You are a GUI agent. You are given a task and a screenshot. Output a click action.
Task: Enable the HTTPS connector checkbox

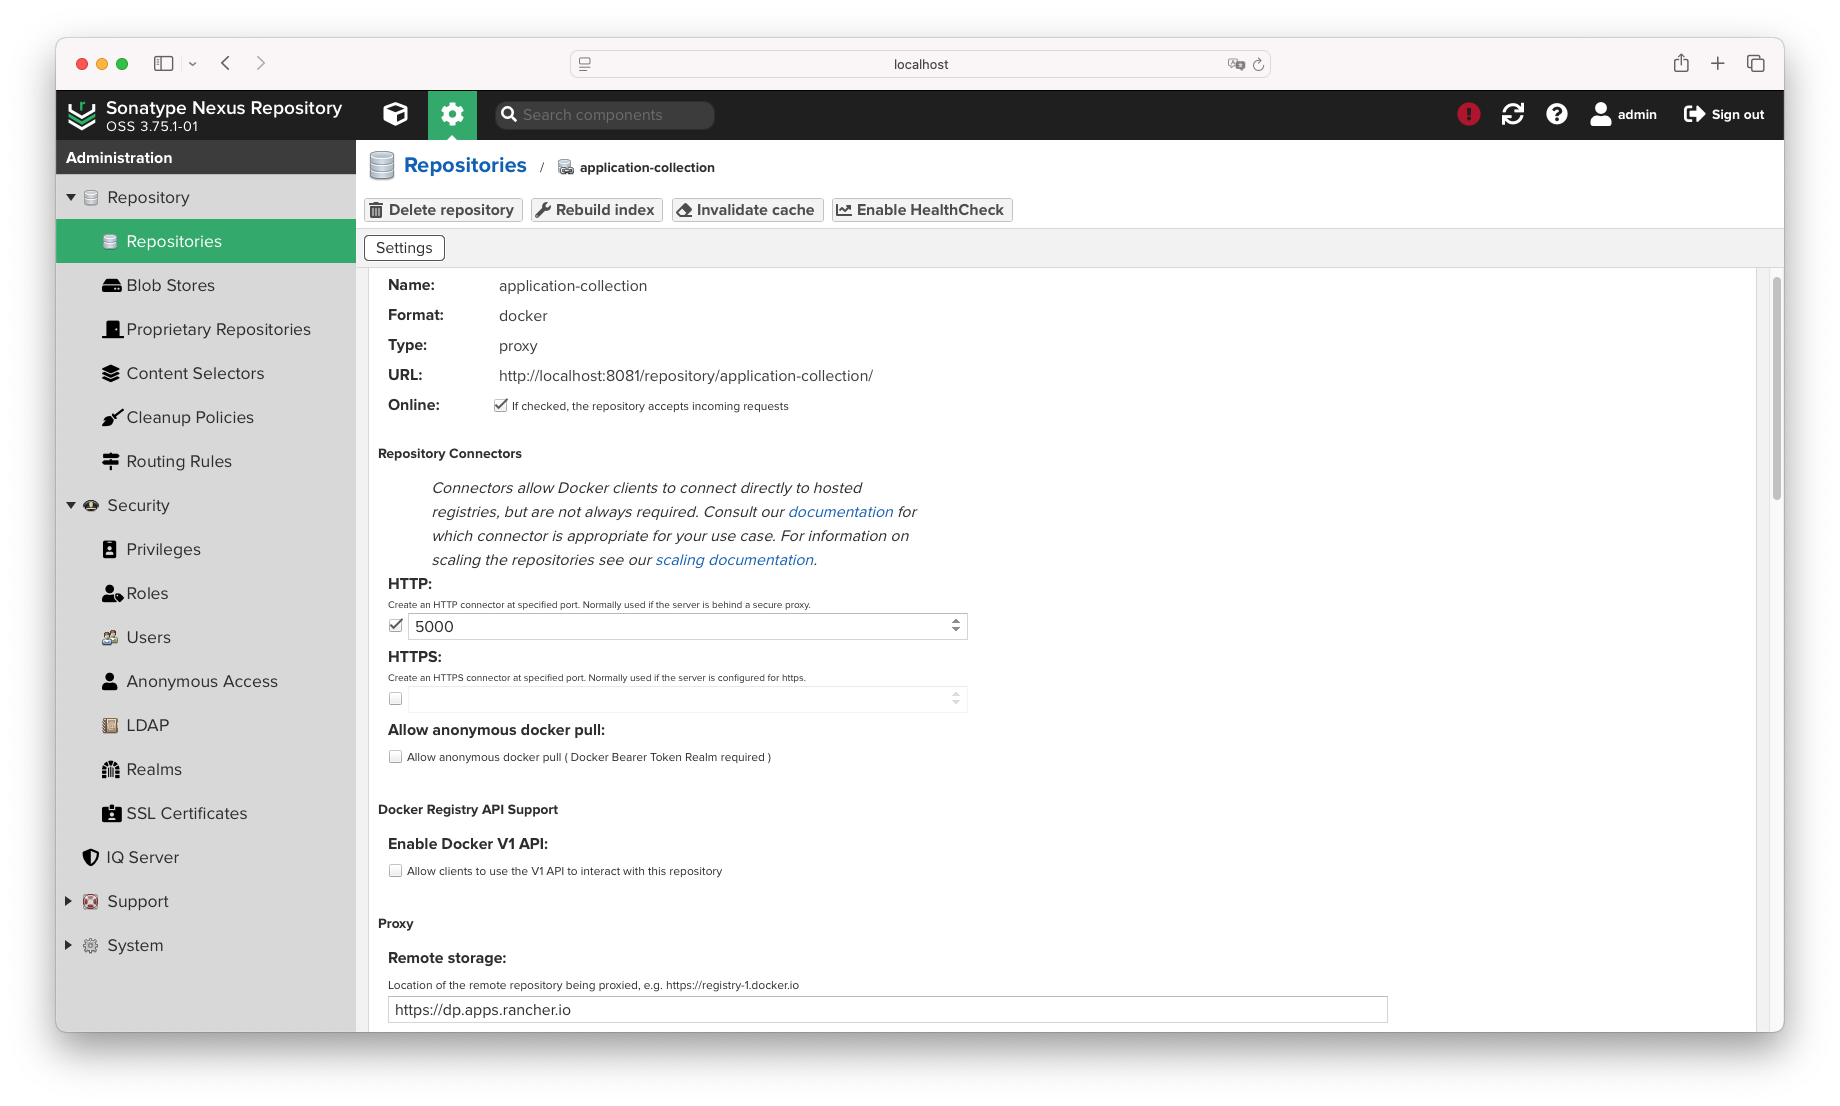[396, 699]
